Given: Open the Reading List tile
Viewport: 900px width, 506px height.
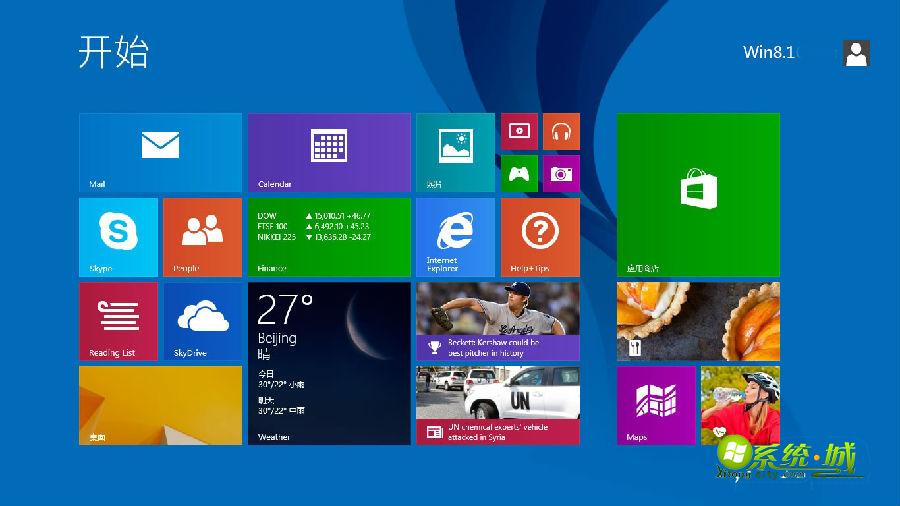Looking at the screenshot, I should [x=118, y=321].
